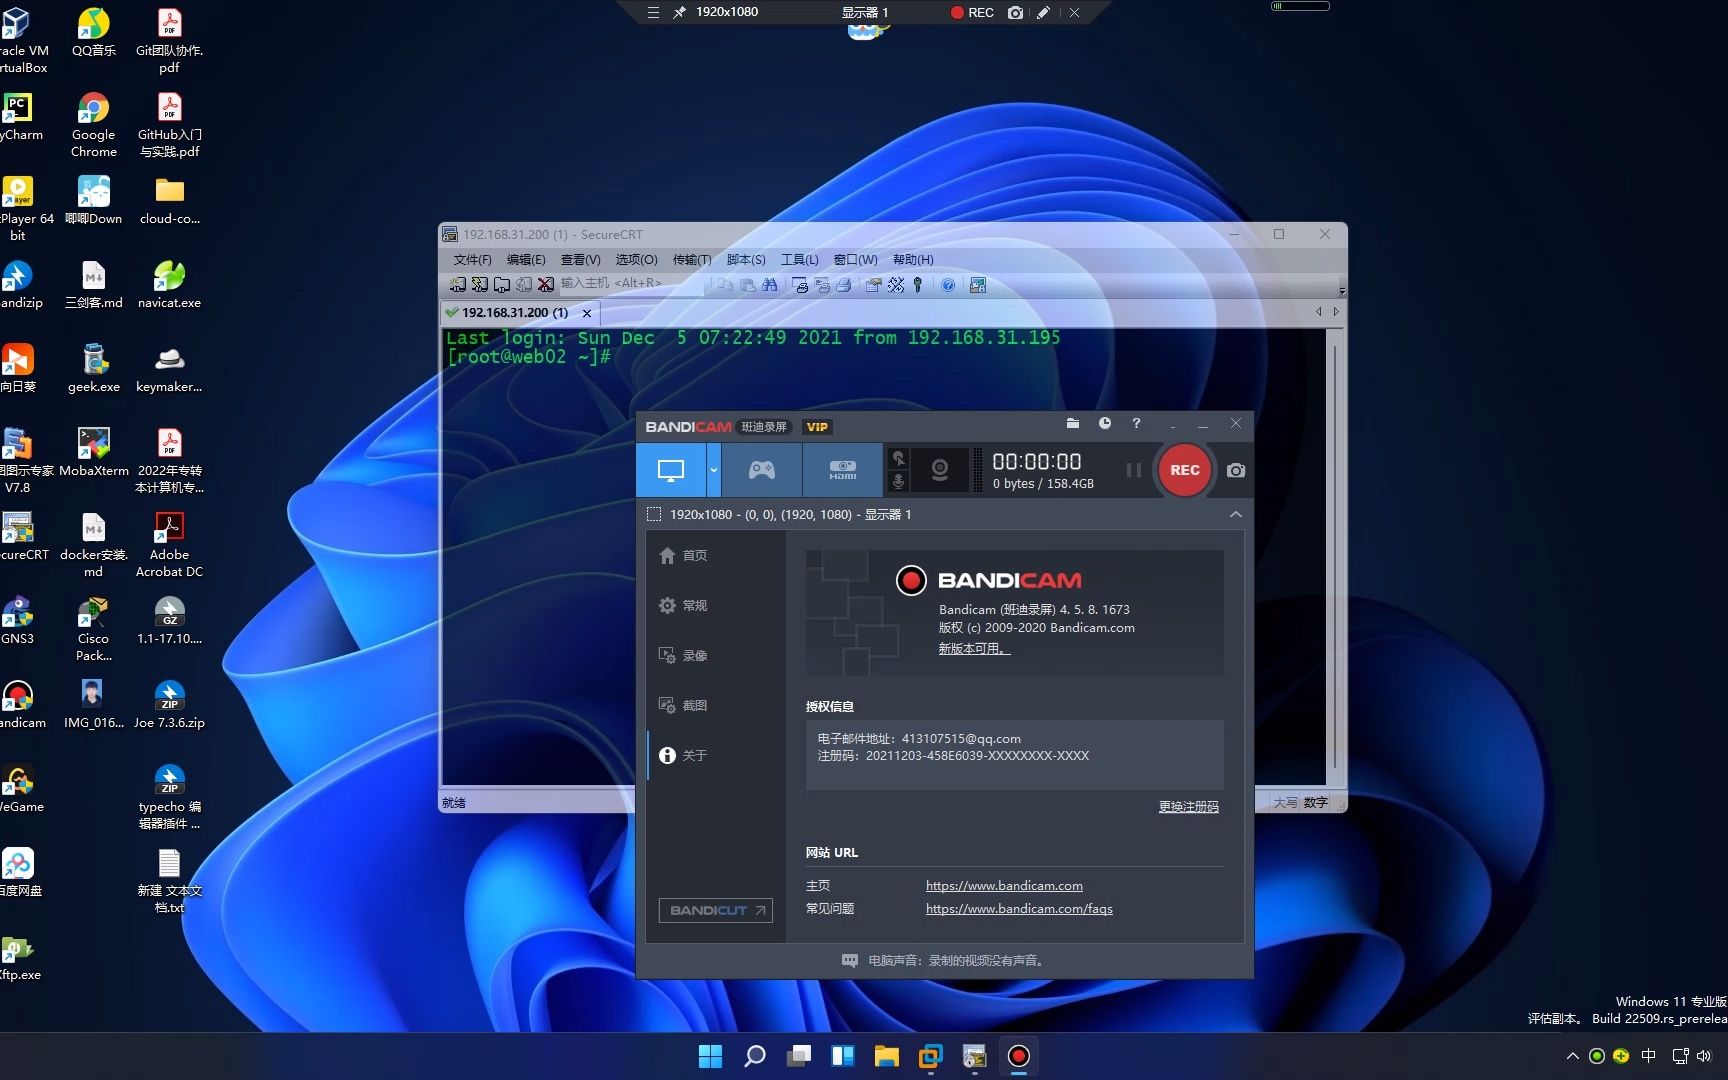
Task: Switch to HDMI device recording mode
Action: [843, 470]
